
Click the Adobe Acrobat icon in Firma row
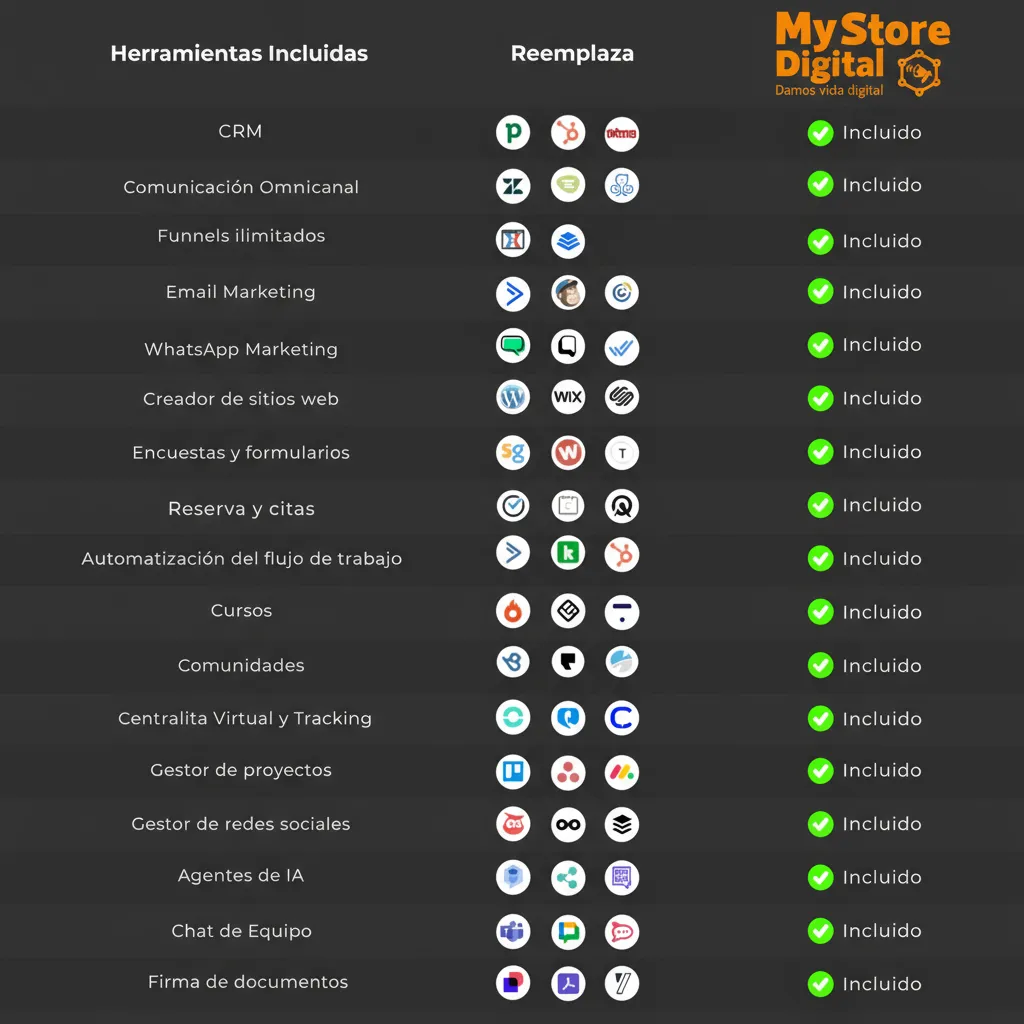tap(568, 984)
